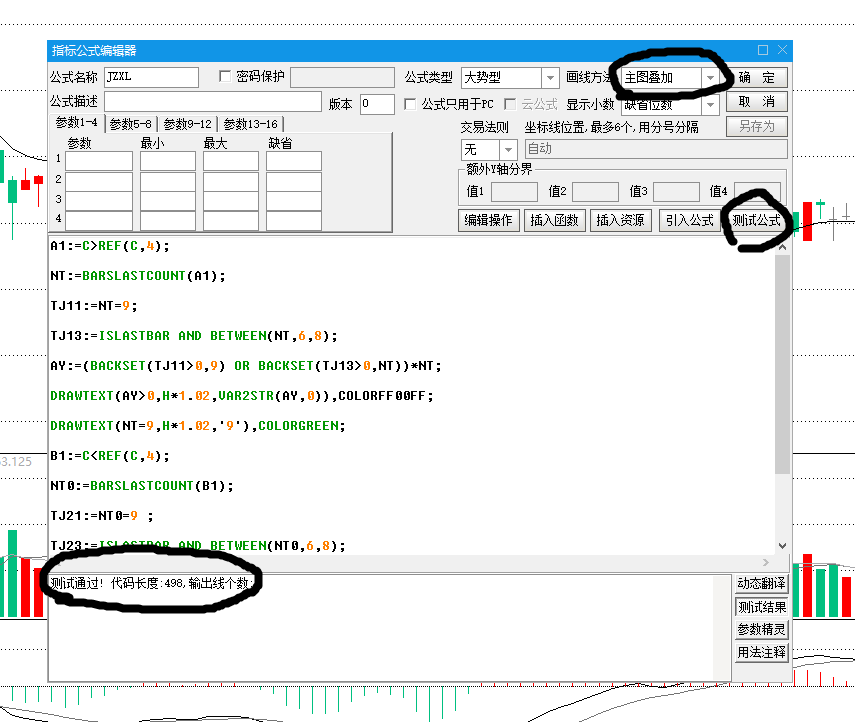Maximize the 指标公式编辑器 window

pos(763,50)
